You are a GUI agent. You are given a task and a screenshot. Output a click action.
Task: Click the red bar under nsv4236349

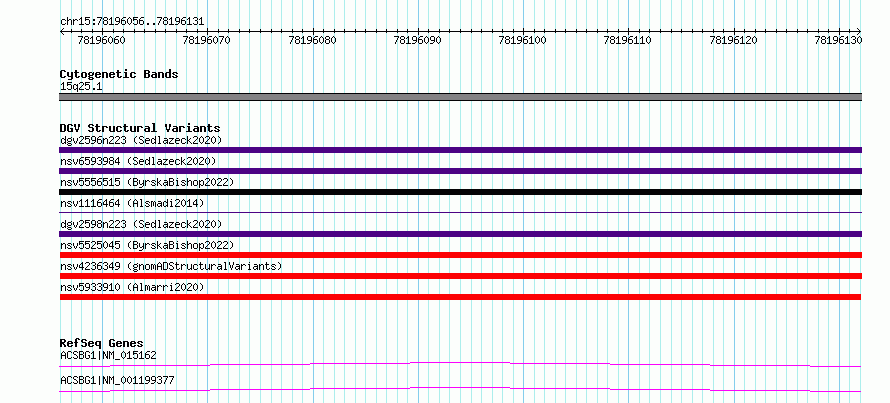pos(460,276)
